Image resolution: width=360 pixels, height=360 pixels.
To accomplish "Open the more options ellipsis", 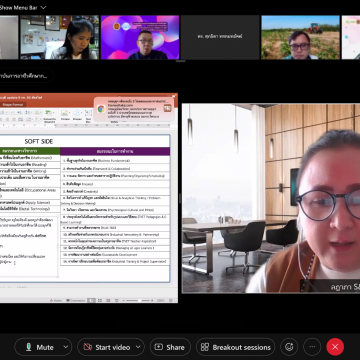I will [312, 347].
